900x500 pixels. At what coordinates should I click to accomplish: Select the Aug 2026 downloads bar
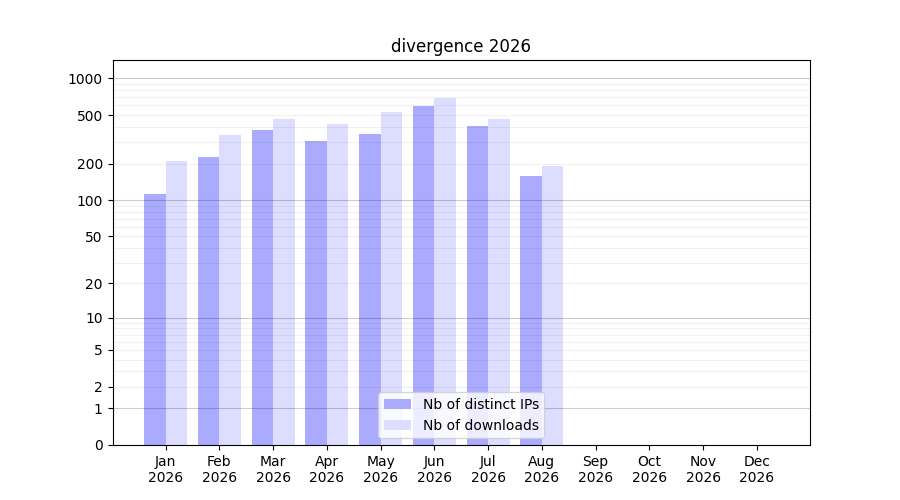pos(553,305)
